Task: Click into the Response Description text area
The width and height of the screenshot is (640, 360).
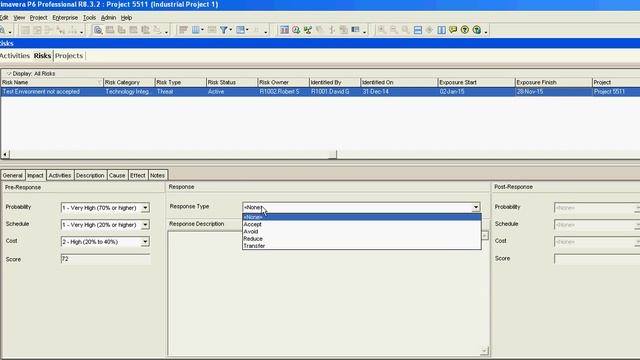Action: click(x=325, y=293)
